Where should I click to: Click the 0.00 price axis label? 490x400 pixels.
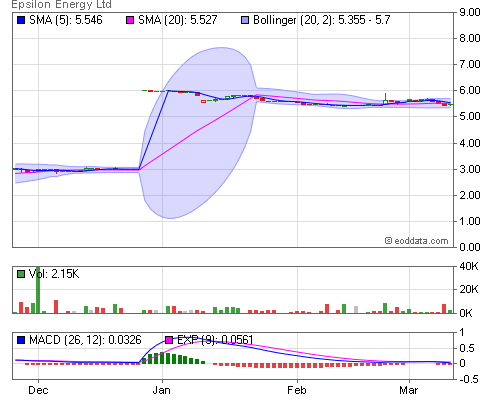click(x=470, y=247)
